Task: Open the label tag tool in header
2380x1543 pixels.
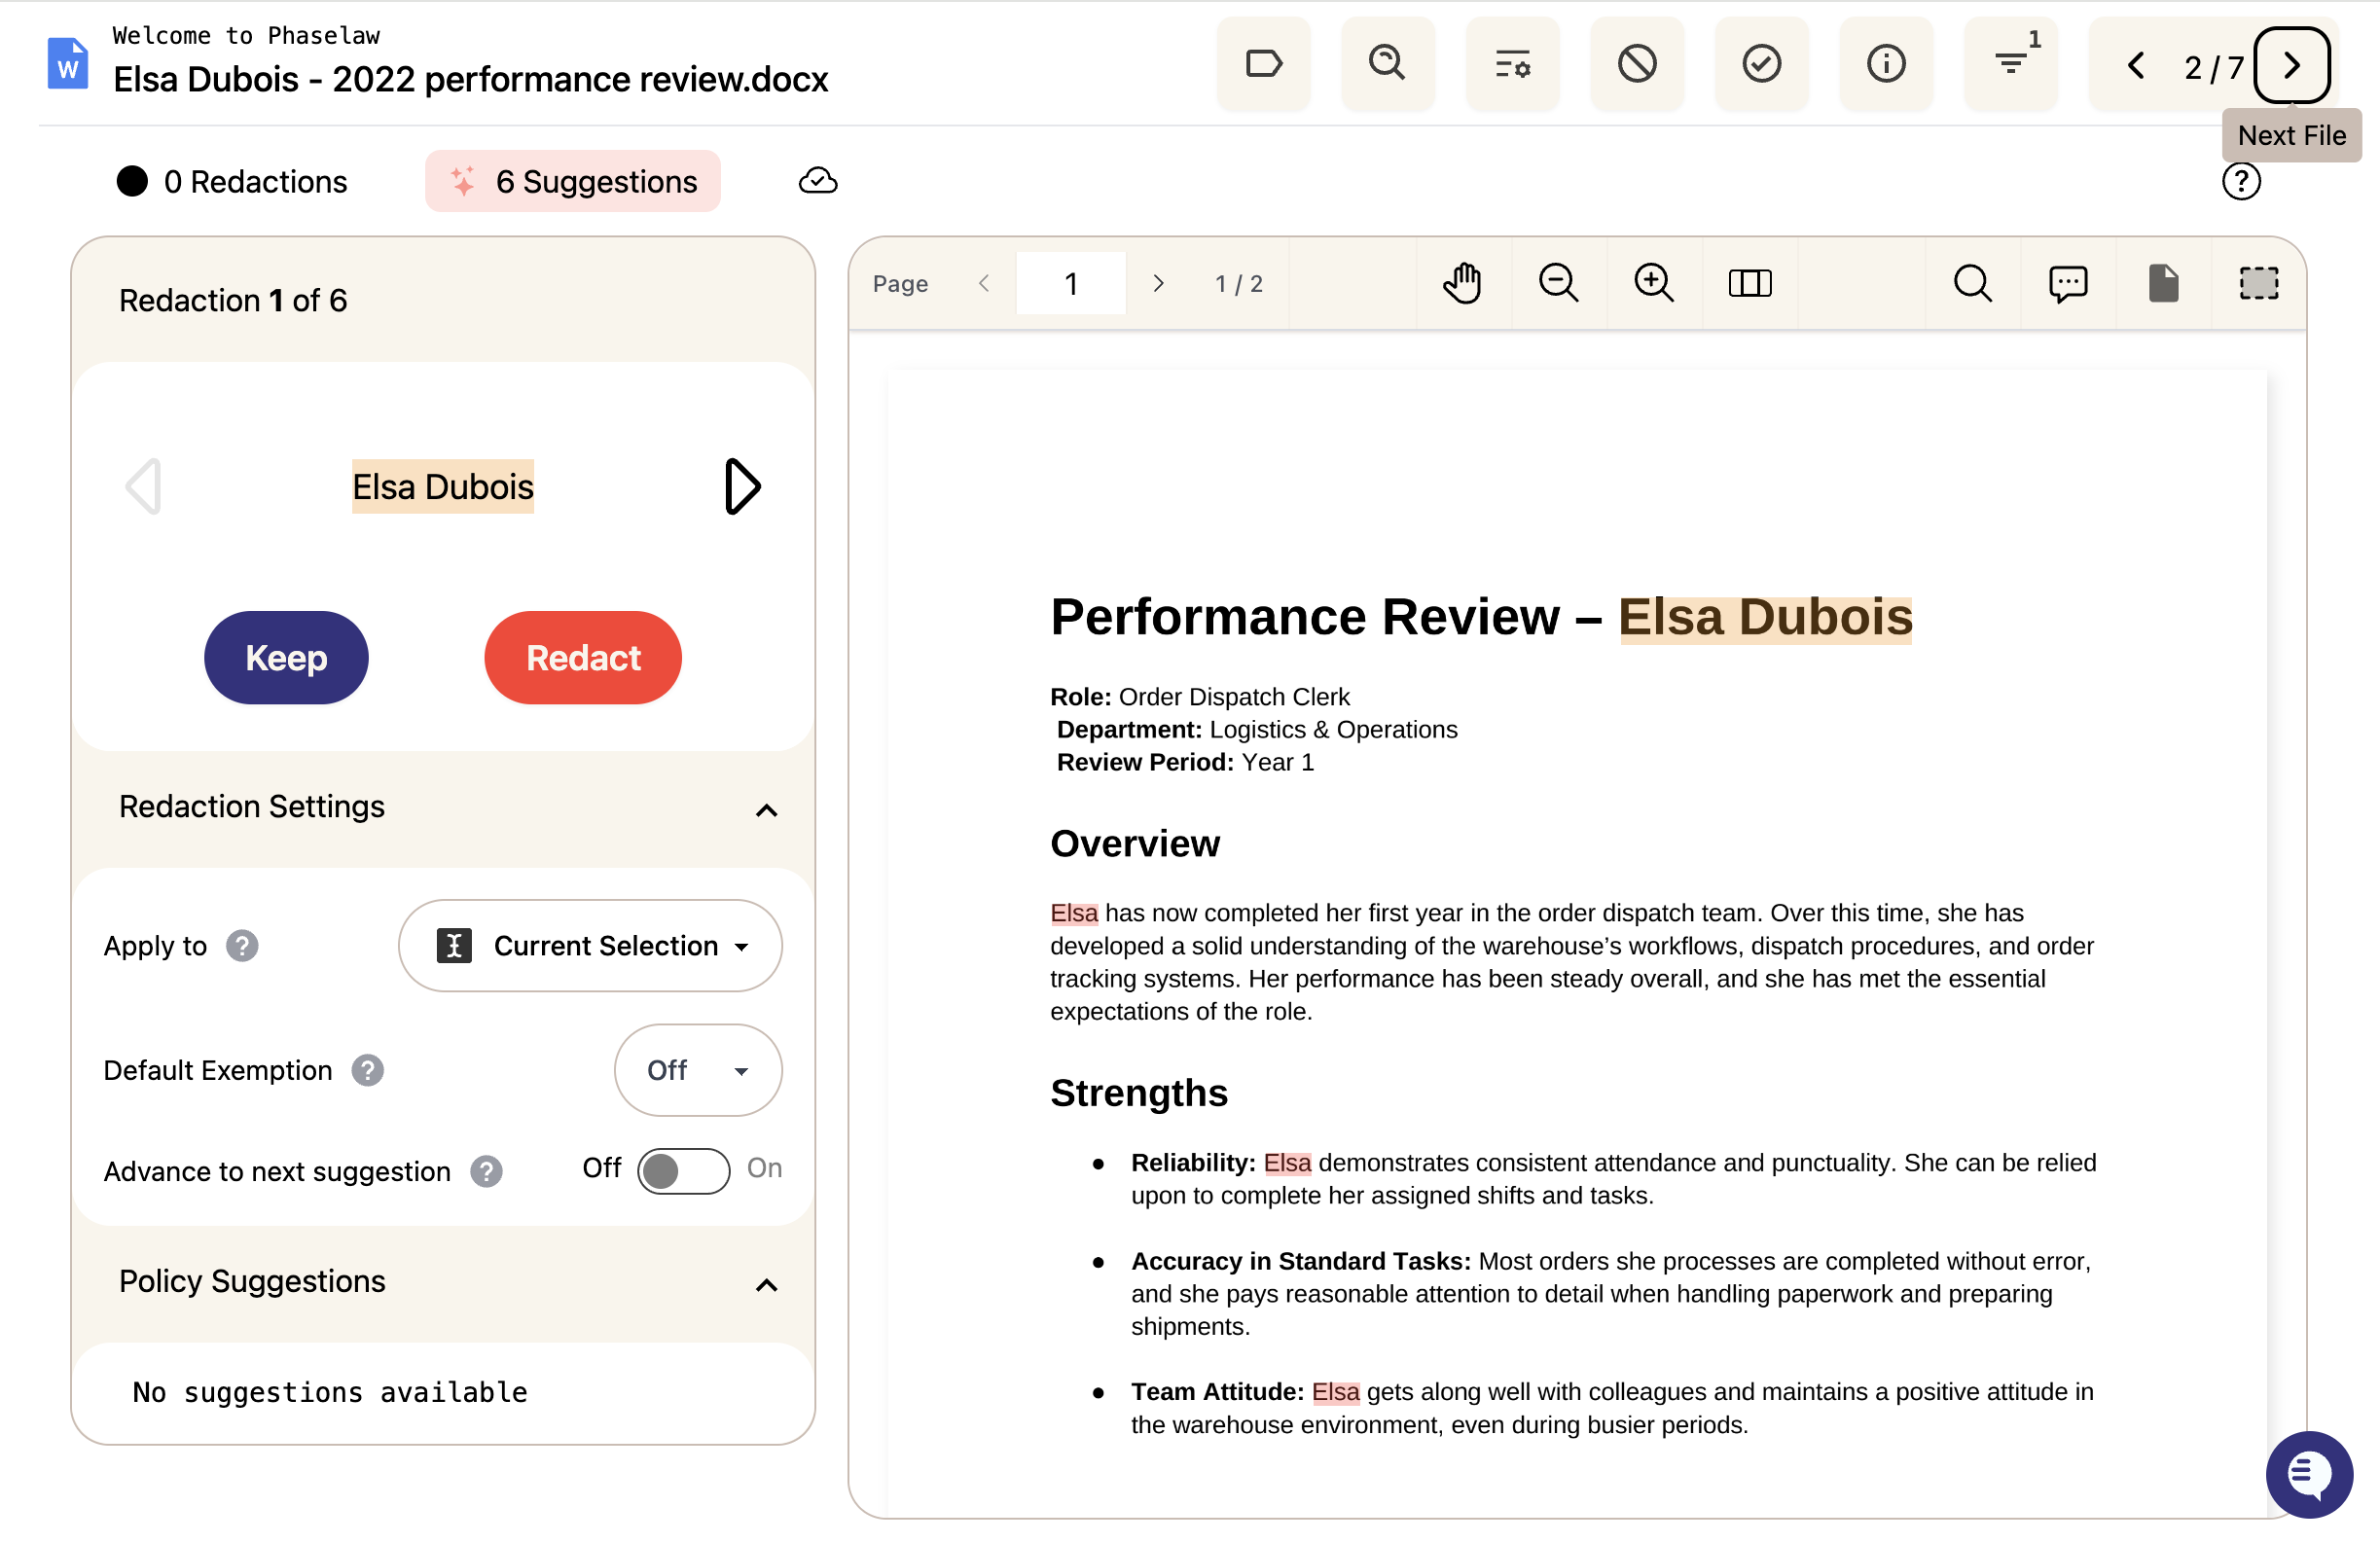Action: (1263, 64)
